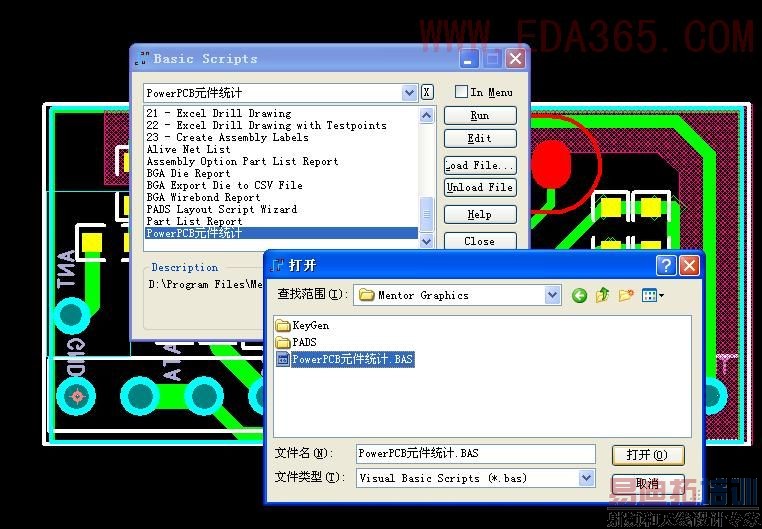Click the red circular pad on PCB
The height and width of the screenshot is (529, 762).
pyautogui.click(x=551, y=164)
